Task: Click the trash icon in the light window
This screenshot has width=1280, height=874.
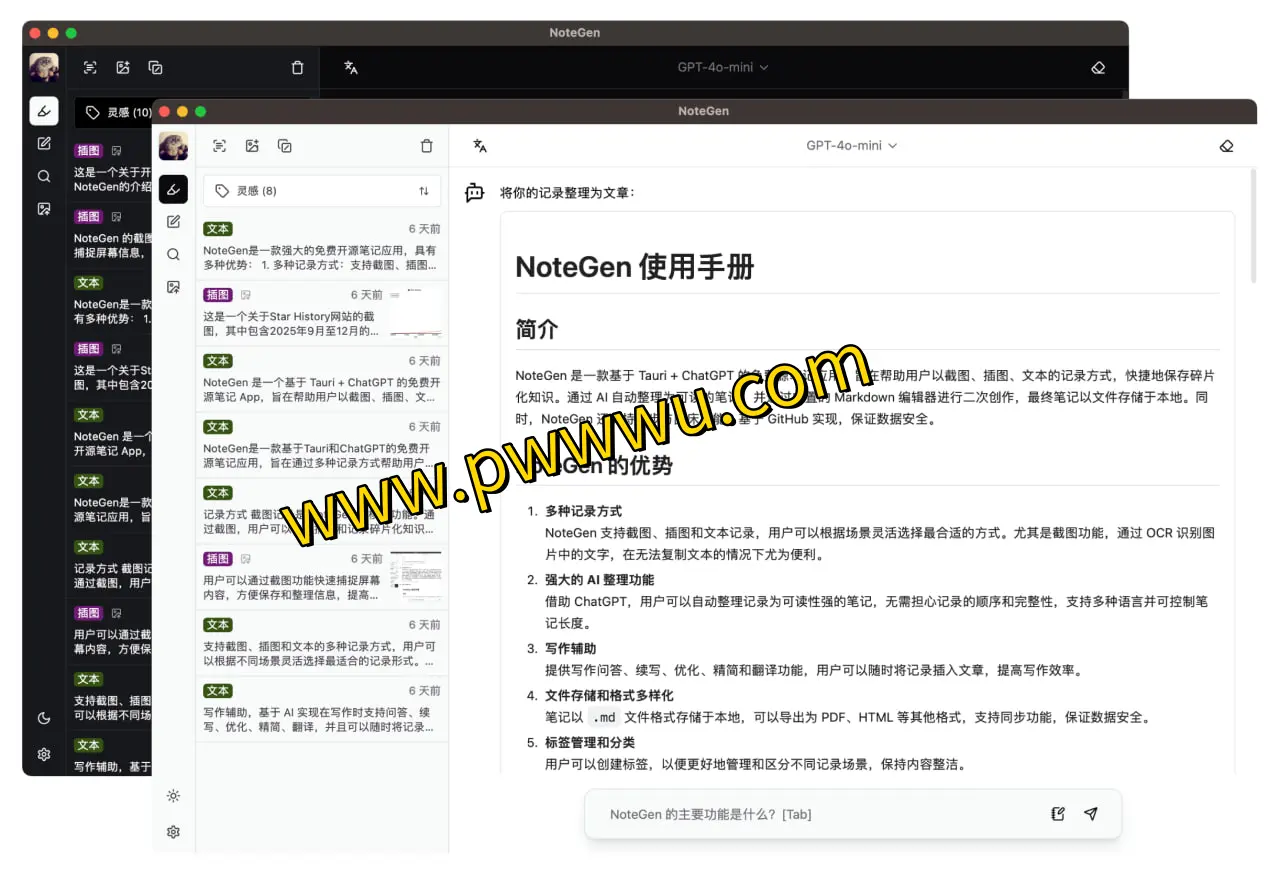Action: 427,146
